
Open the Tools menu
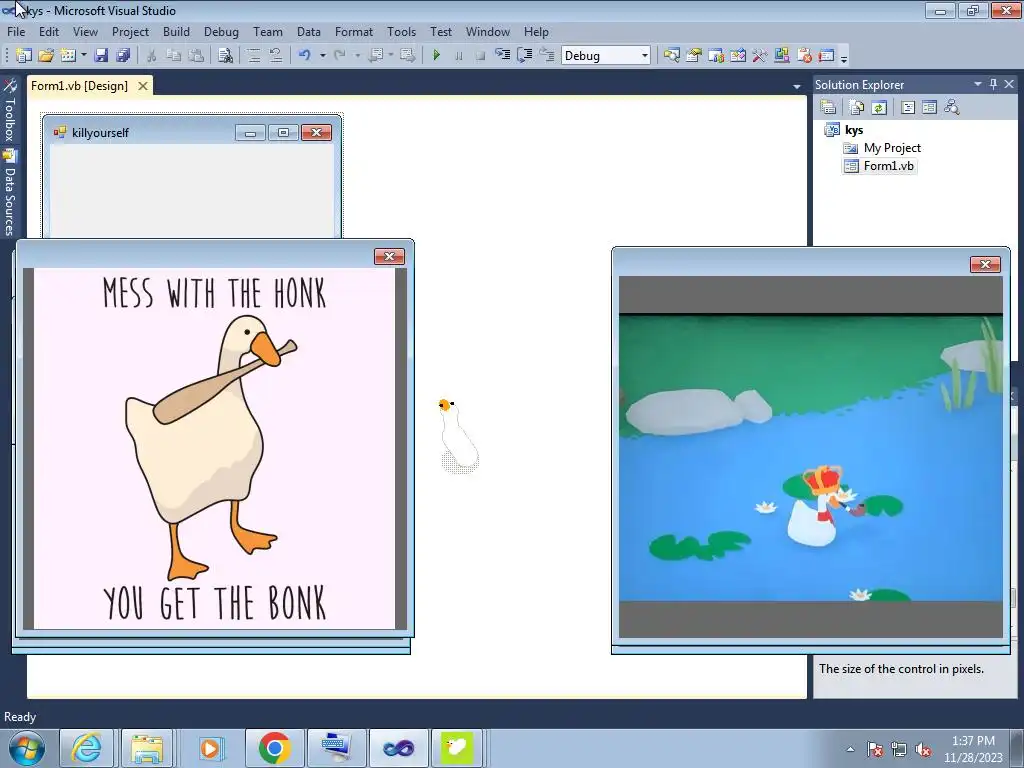[x=402, y=31]
